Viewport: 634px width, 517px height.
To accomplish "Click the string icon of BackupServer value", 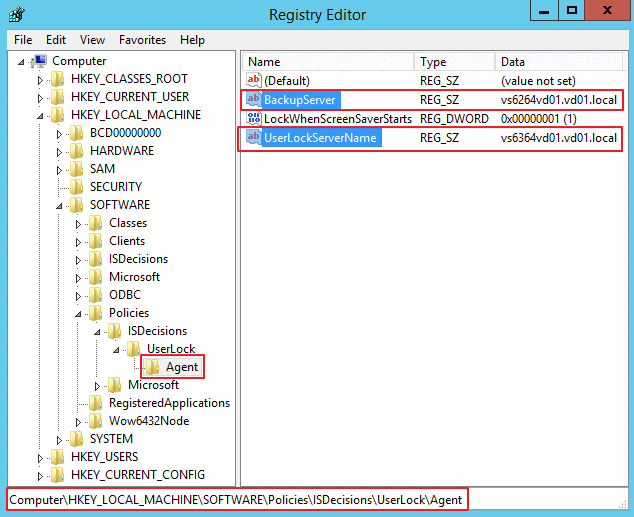I will (x=254, y=99).
